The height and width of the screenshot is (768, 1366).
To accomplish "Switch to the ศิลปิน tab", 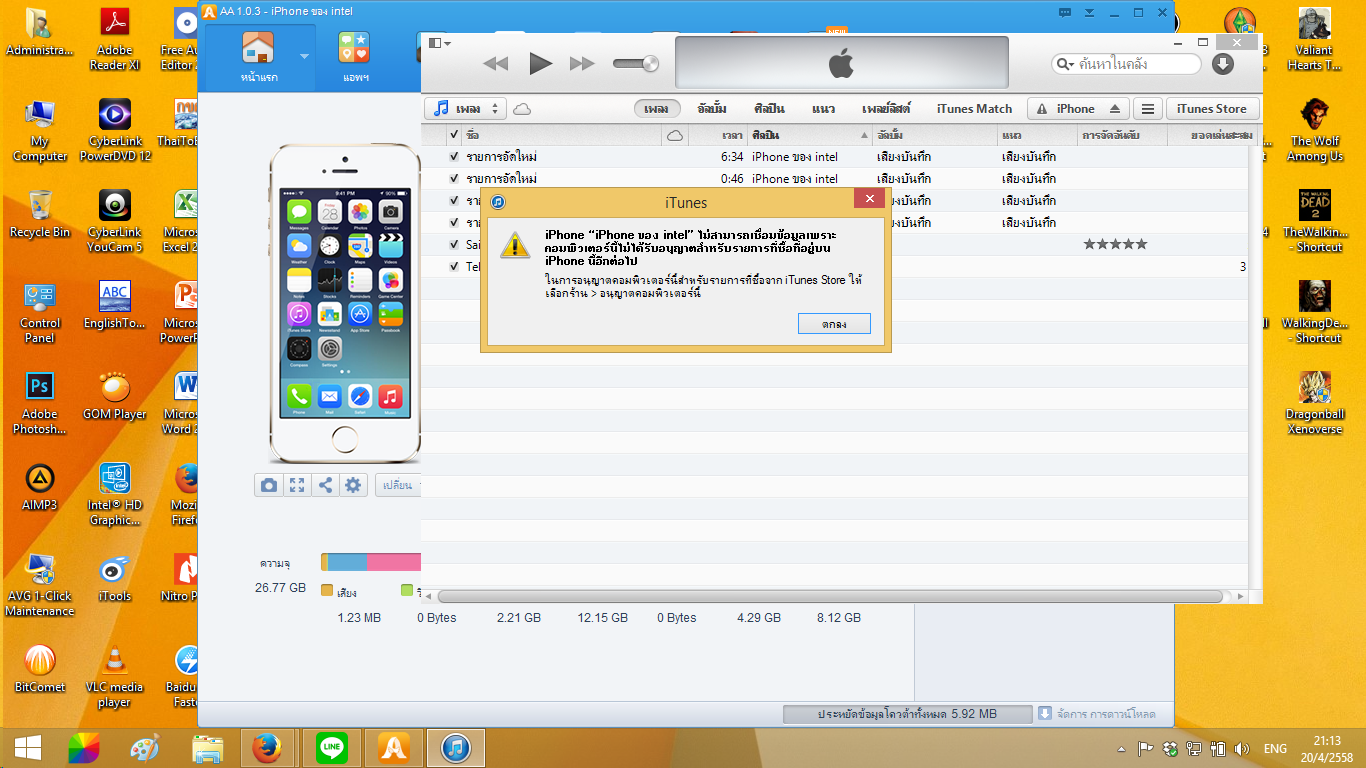I will 769,109.
